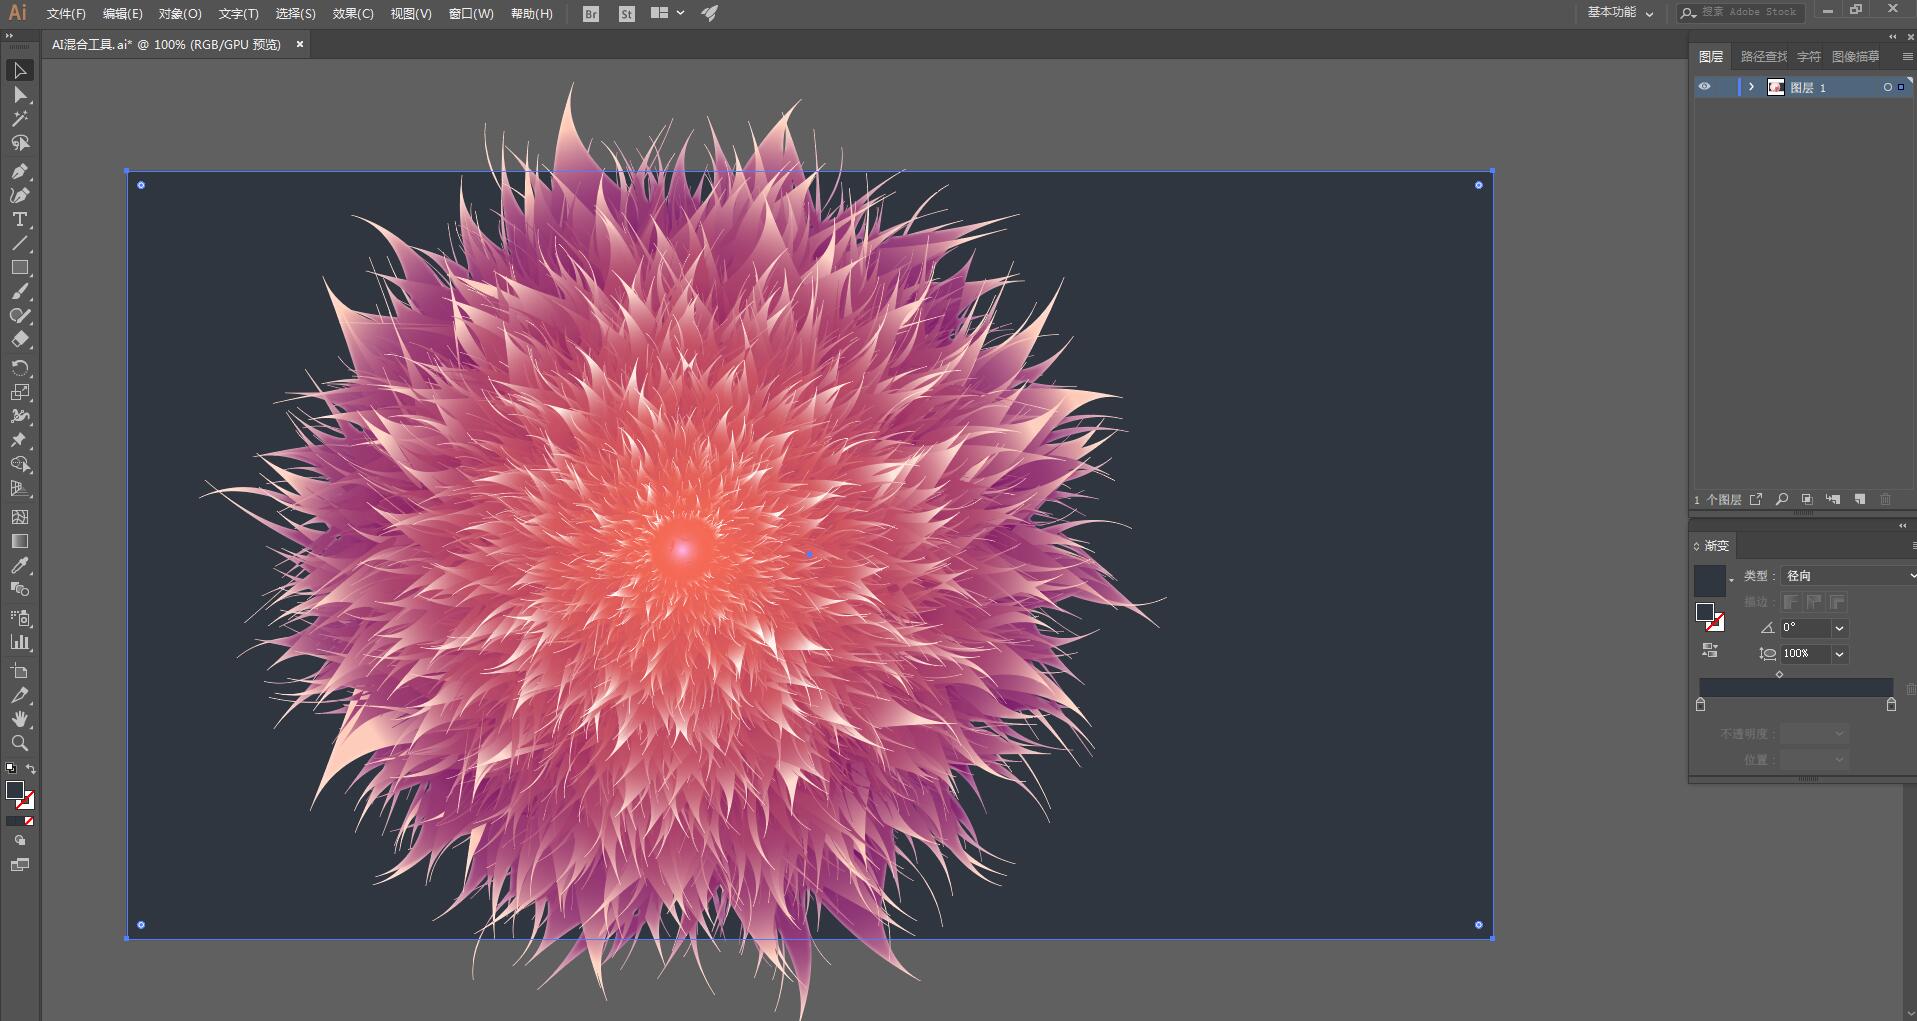
Task: Pick the Blend tool
Action: 20,590
